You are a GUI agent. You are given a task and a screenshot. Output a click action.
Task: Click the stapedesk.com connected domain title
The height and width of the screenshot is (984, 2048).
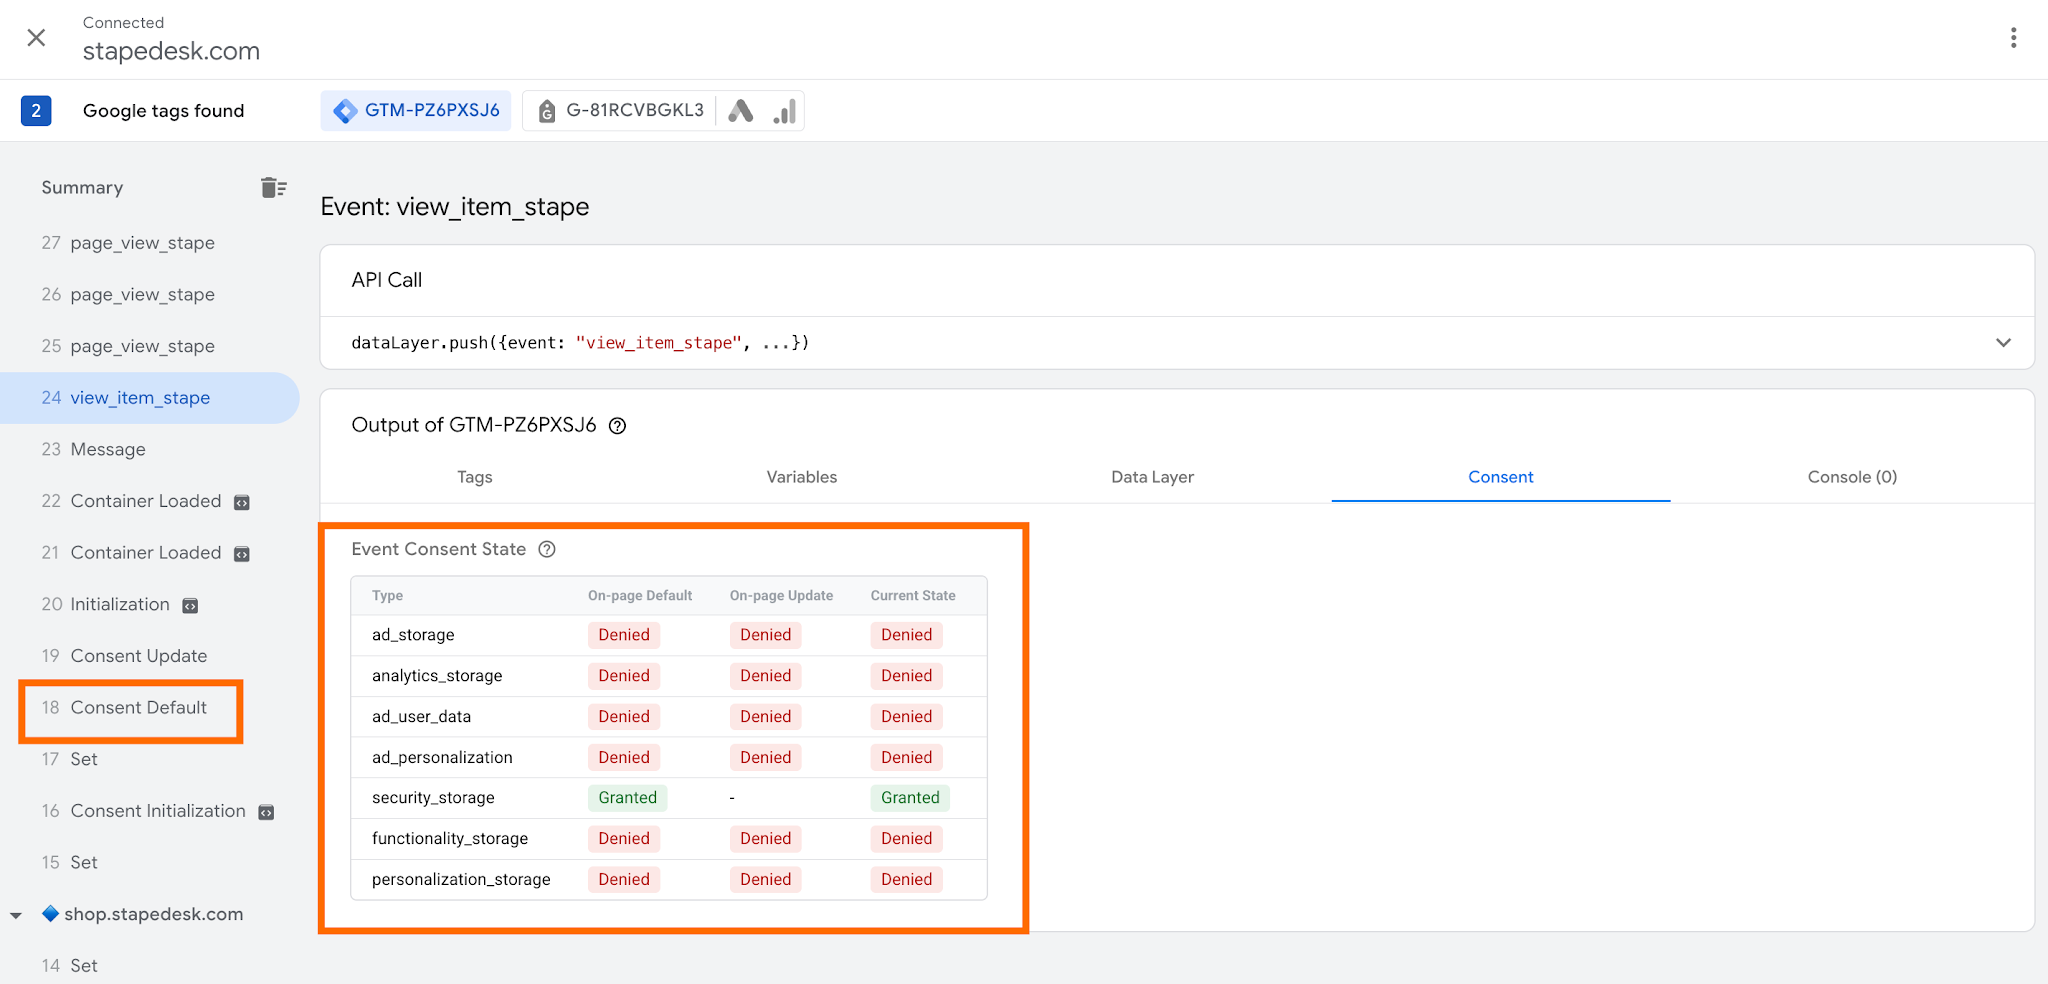171,51
